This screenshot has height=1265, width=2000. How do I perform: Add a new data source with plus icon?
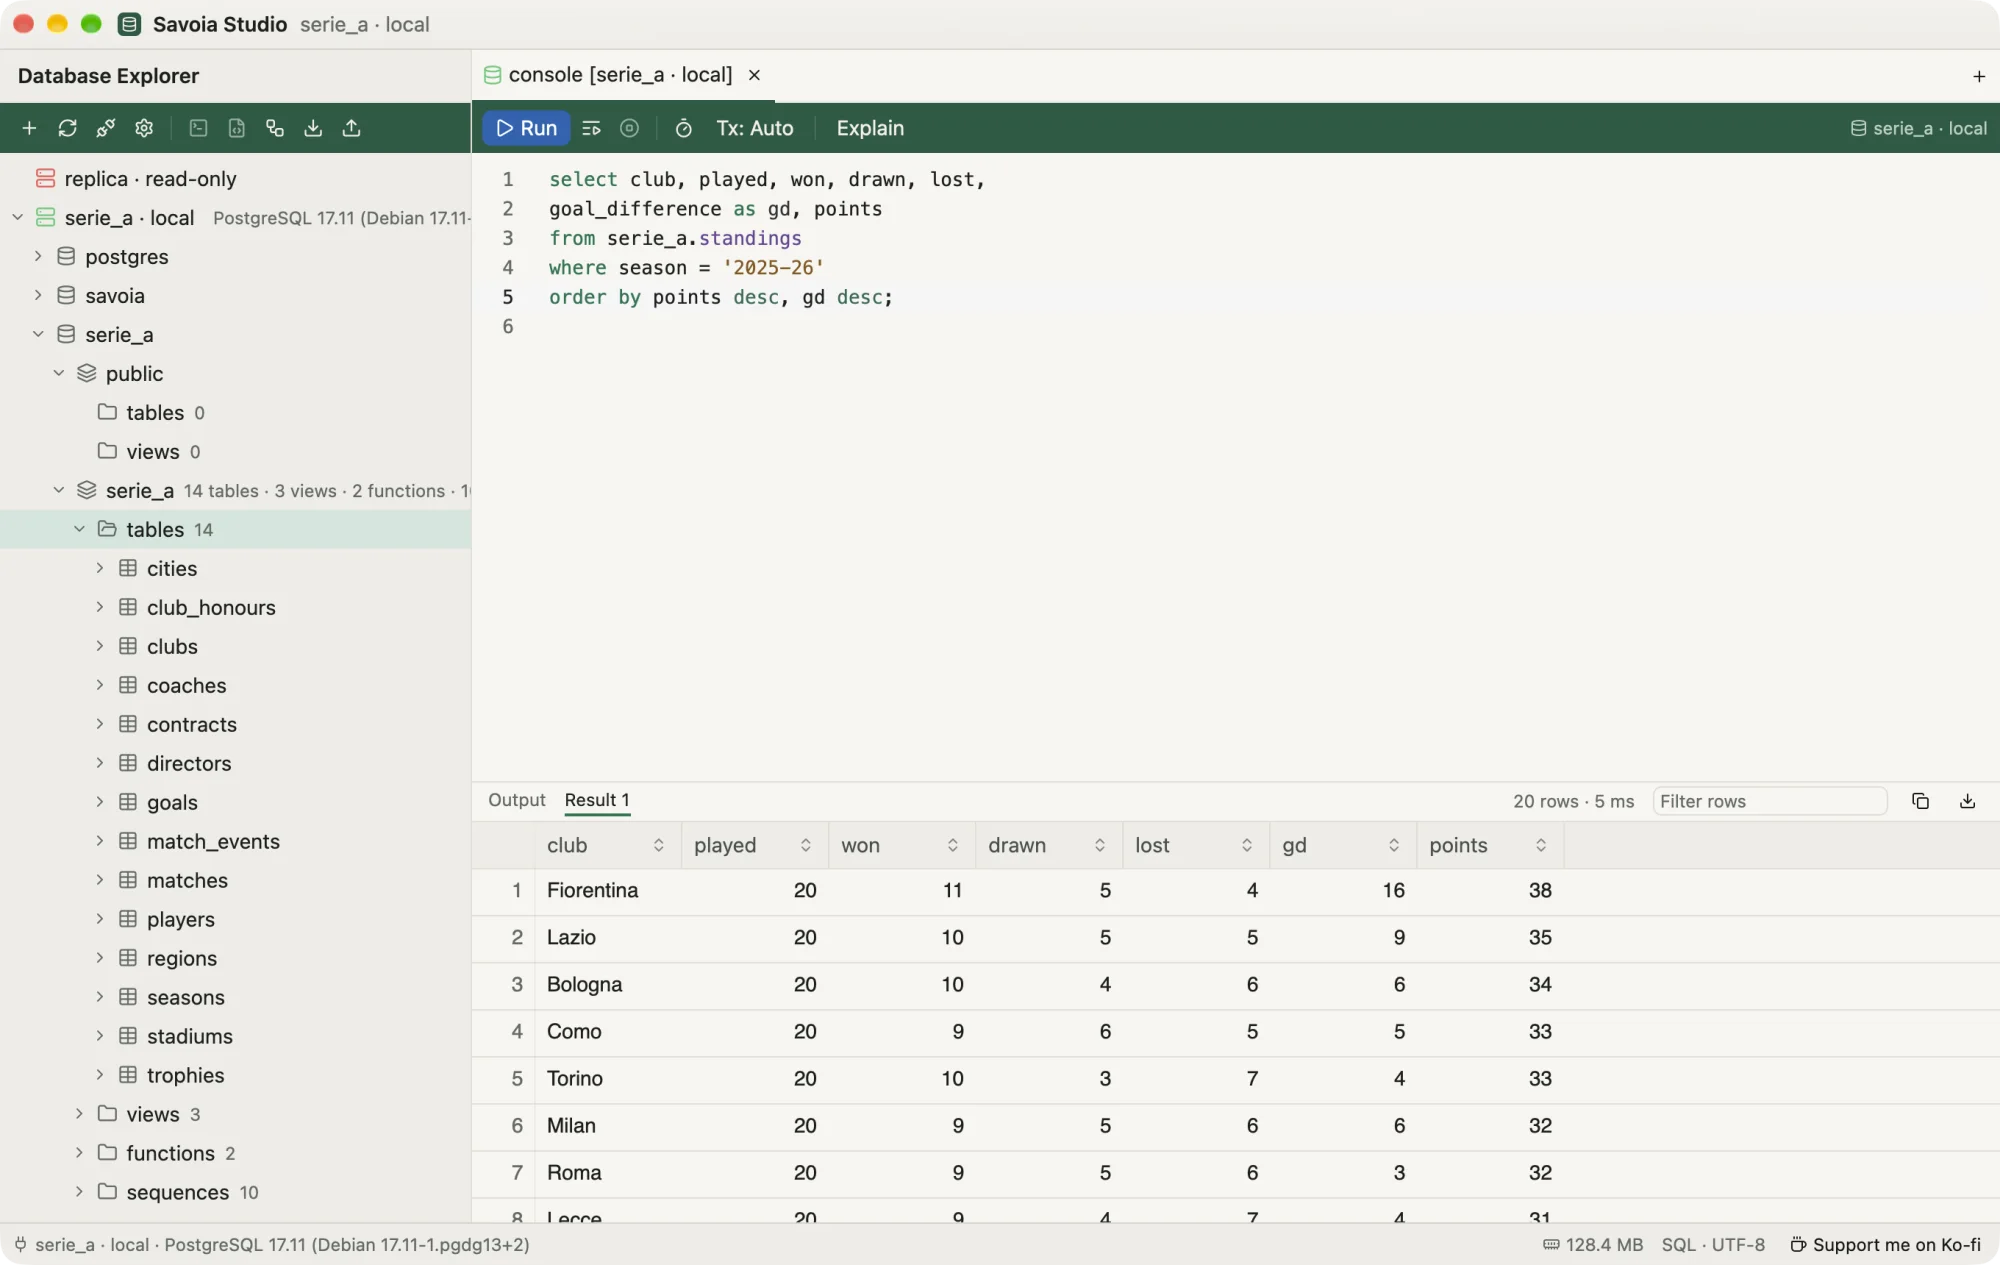tap(29, 128)
